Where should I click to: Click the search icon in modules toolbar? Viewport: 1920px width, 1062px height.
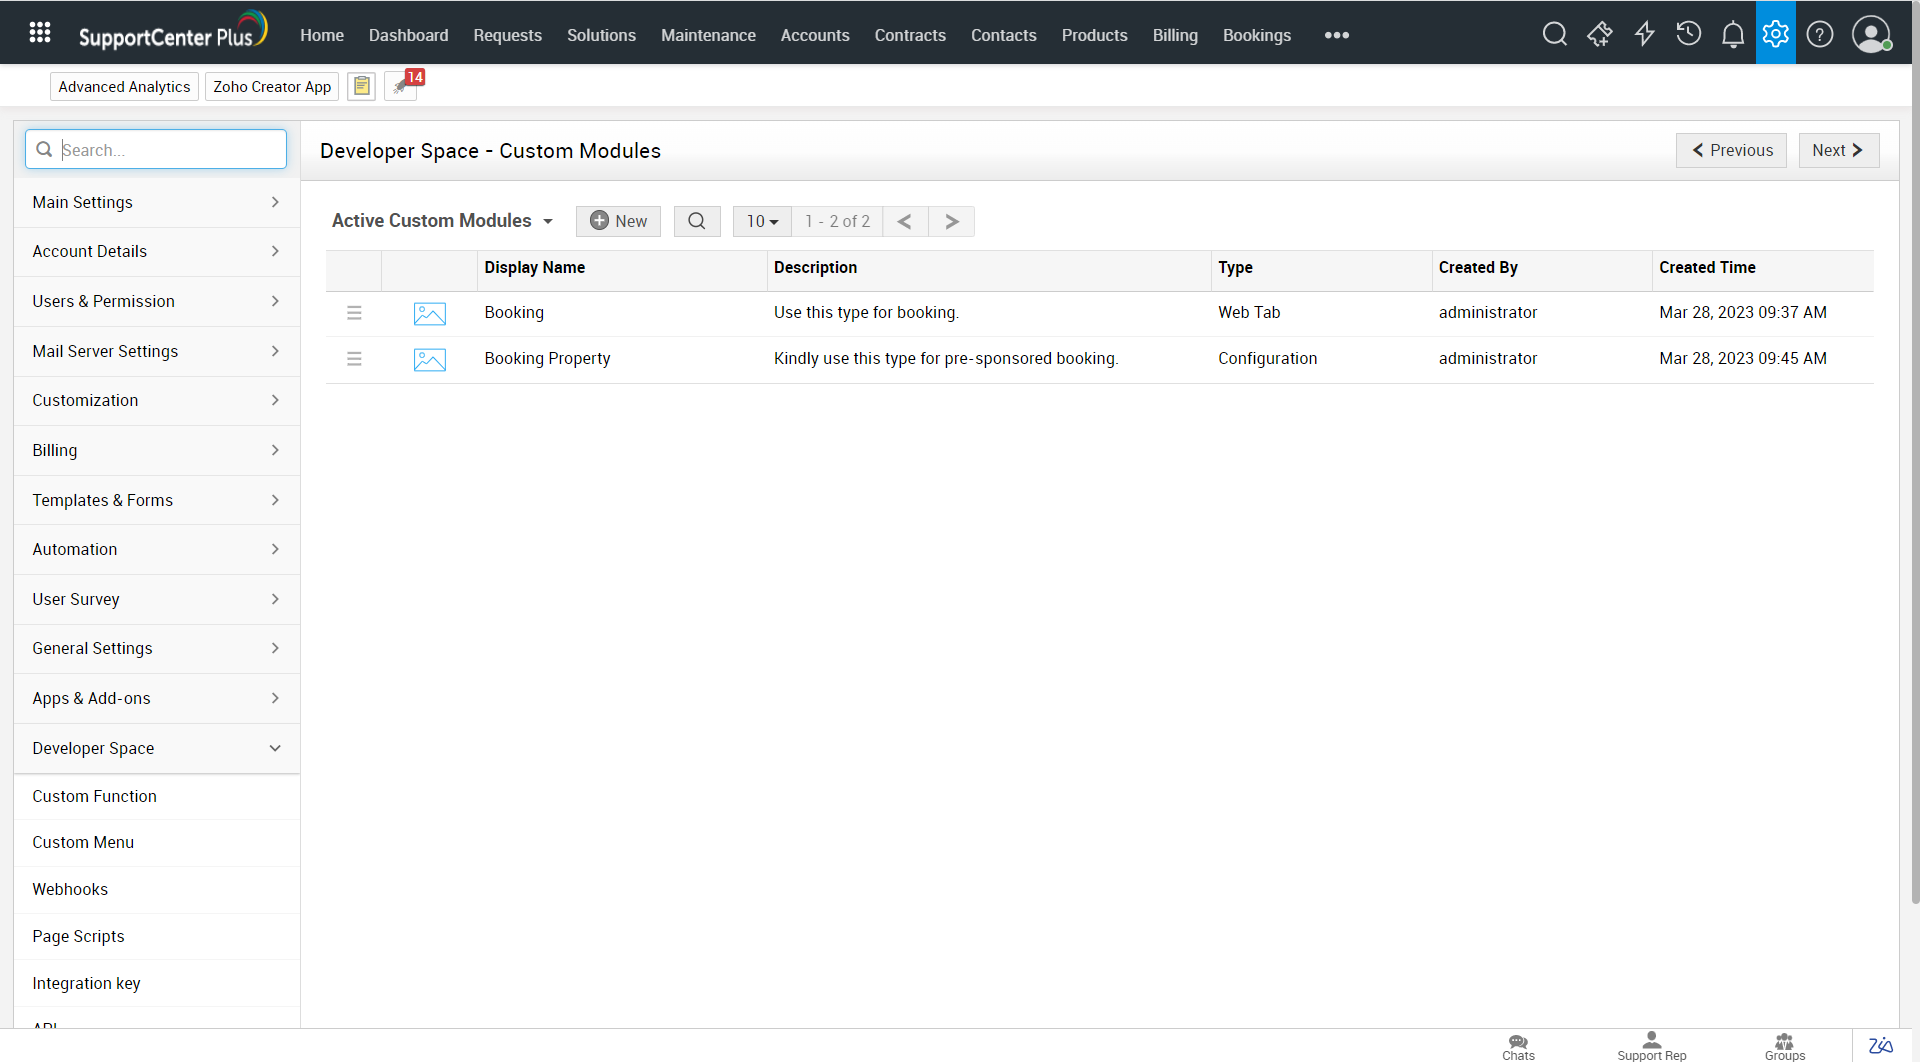coord(697,221)
